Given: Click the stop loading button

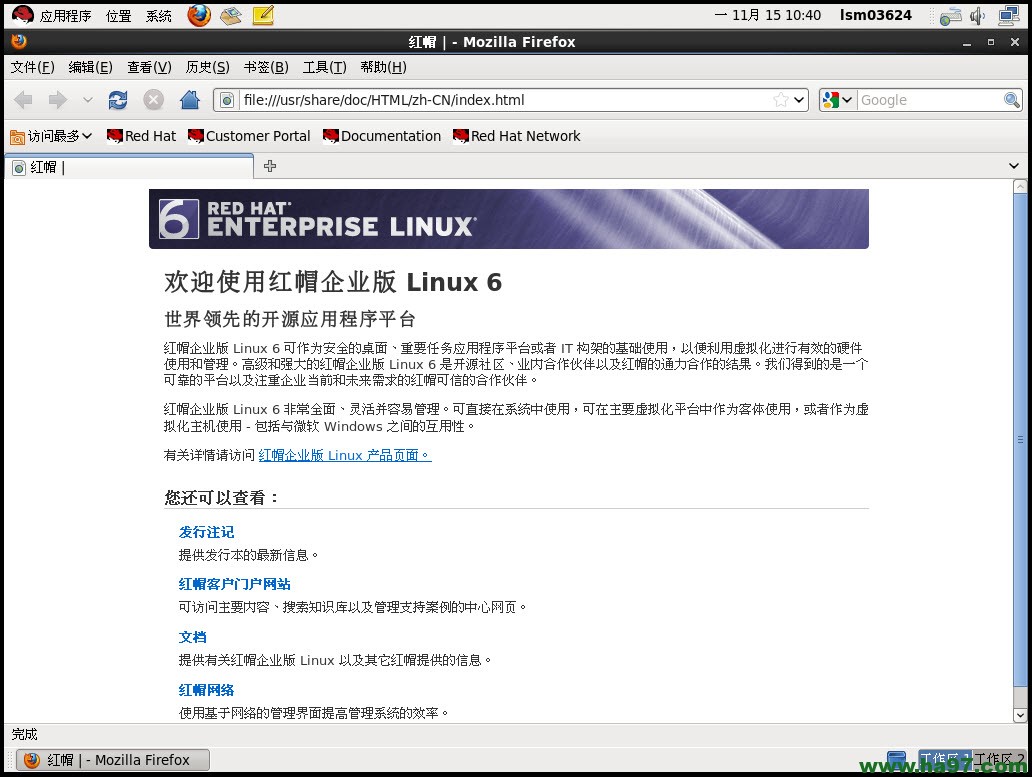Looking at the screenshot, I should pyautogui.click(x=153, y=100).
